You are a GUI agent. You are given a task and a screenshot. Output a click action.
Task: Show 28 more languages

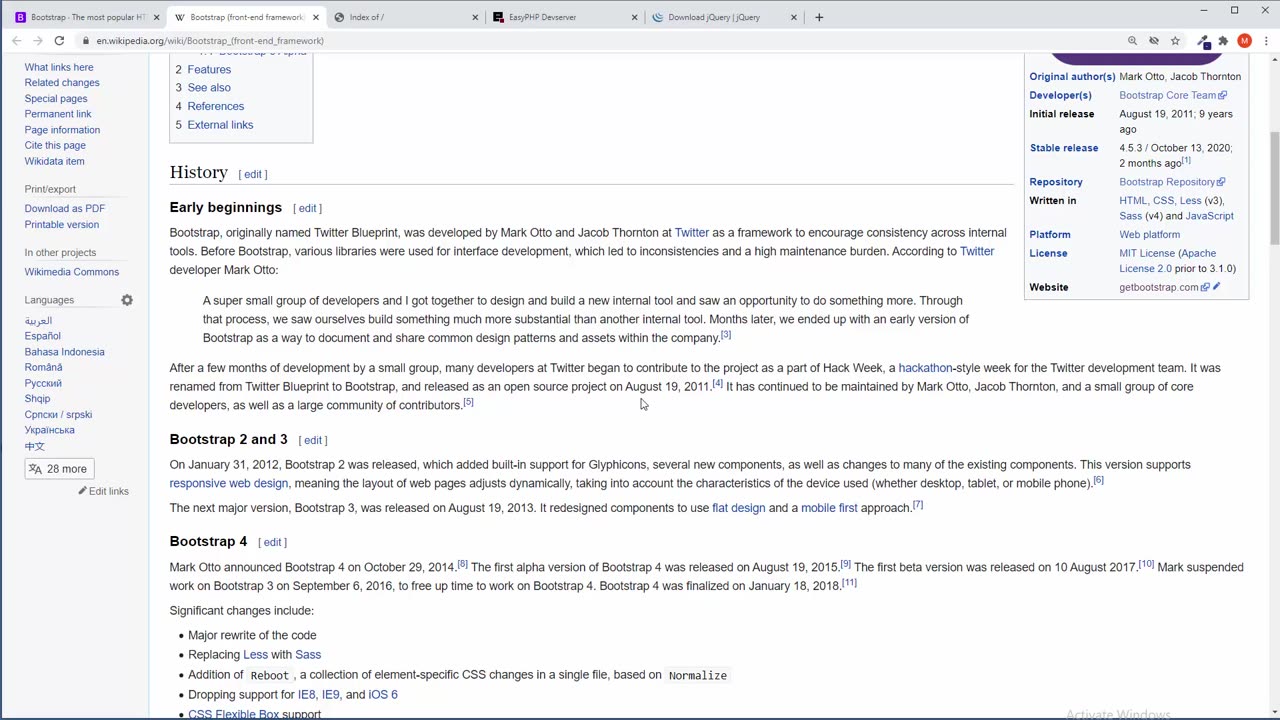[59, 469]
